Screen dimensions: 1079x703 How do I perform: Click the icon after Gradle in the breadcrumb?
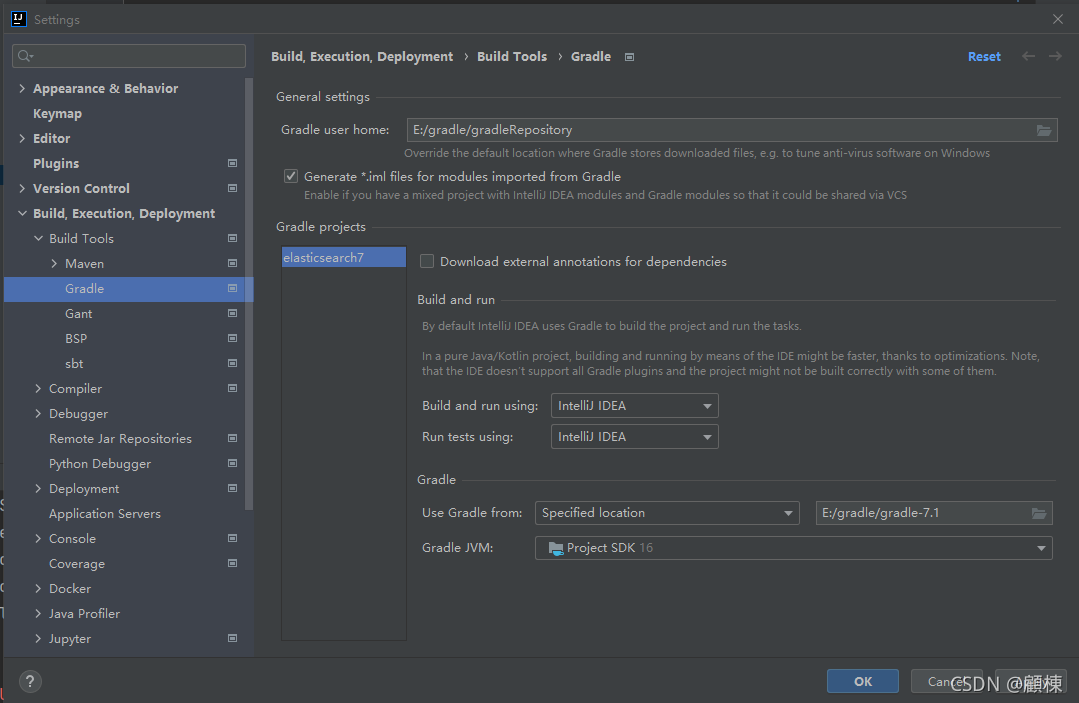click(x=629, y=57)
